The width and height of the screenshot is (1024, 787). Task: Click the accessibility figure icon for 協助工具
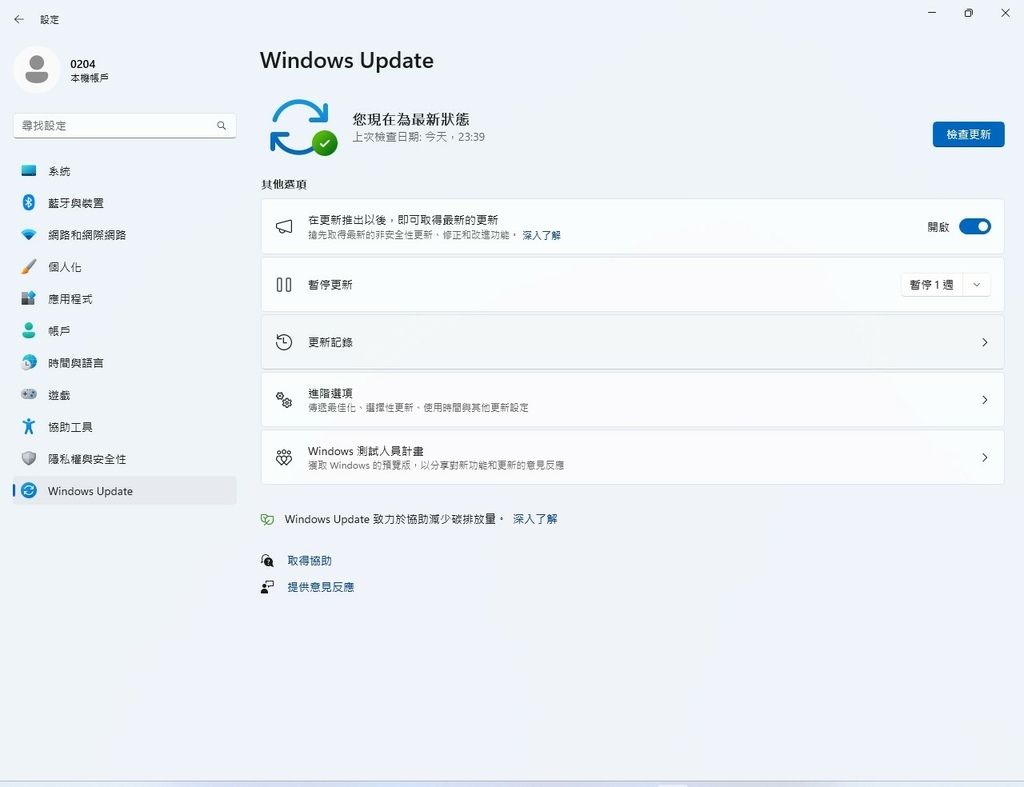click(29, 426)
